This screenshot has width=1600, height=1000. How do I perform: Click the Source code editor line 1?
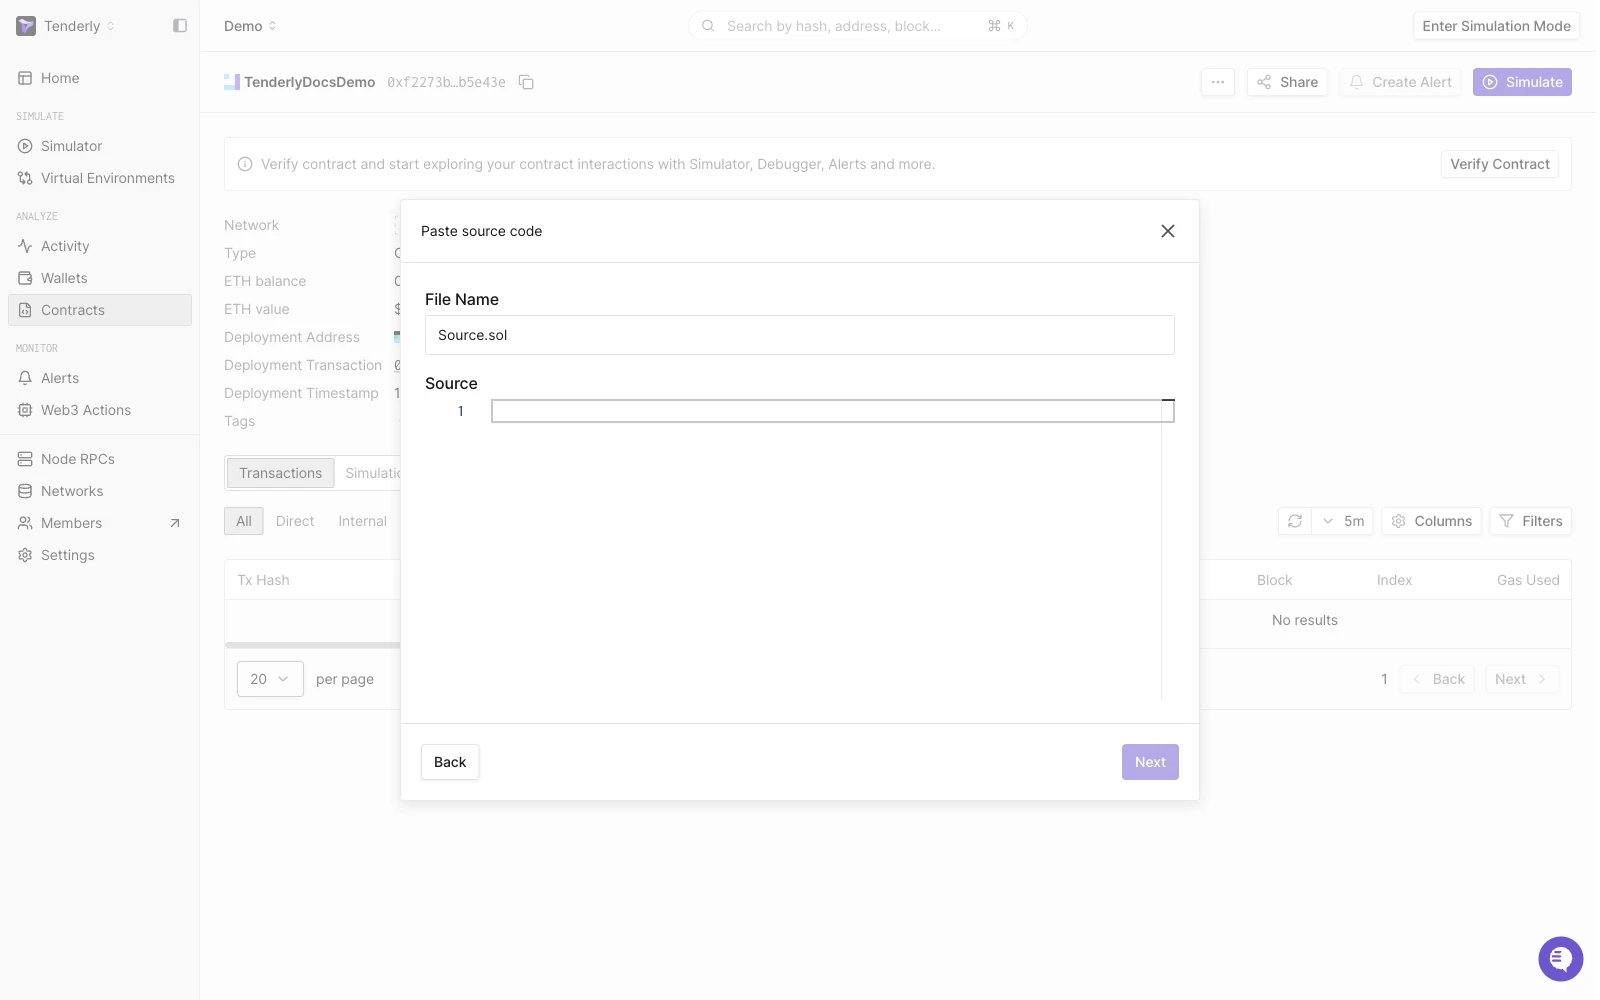tap(832, 411)
